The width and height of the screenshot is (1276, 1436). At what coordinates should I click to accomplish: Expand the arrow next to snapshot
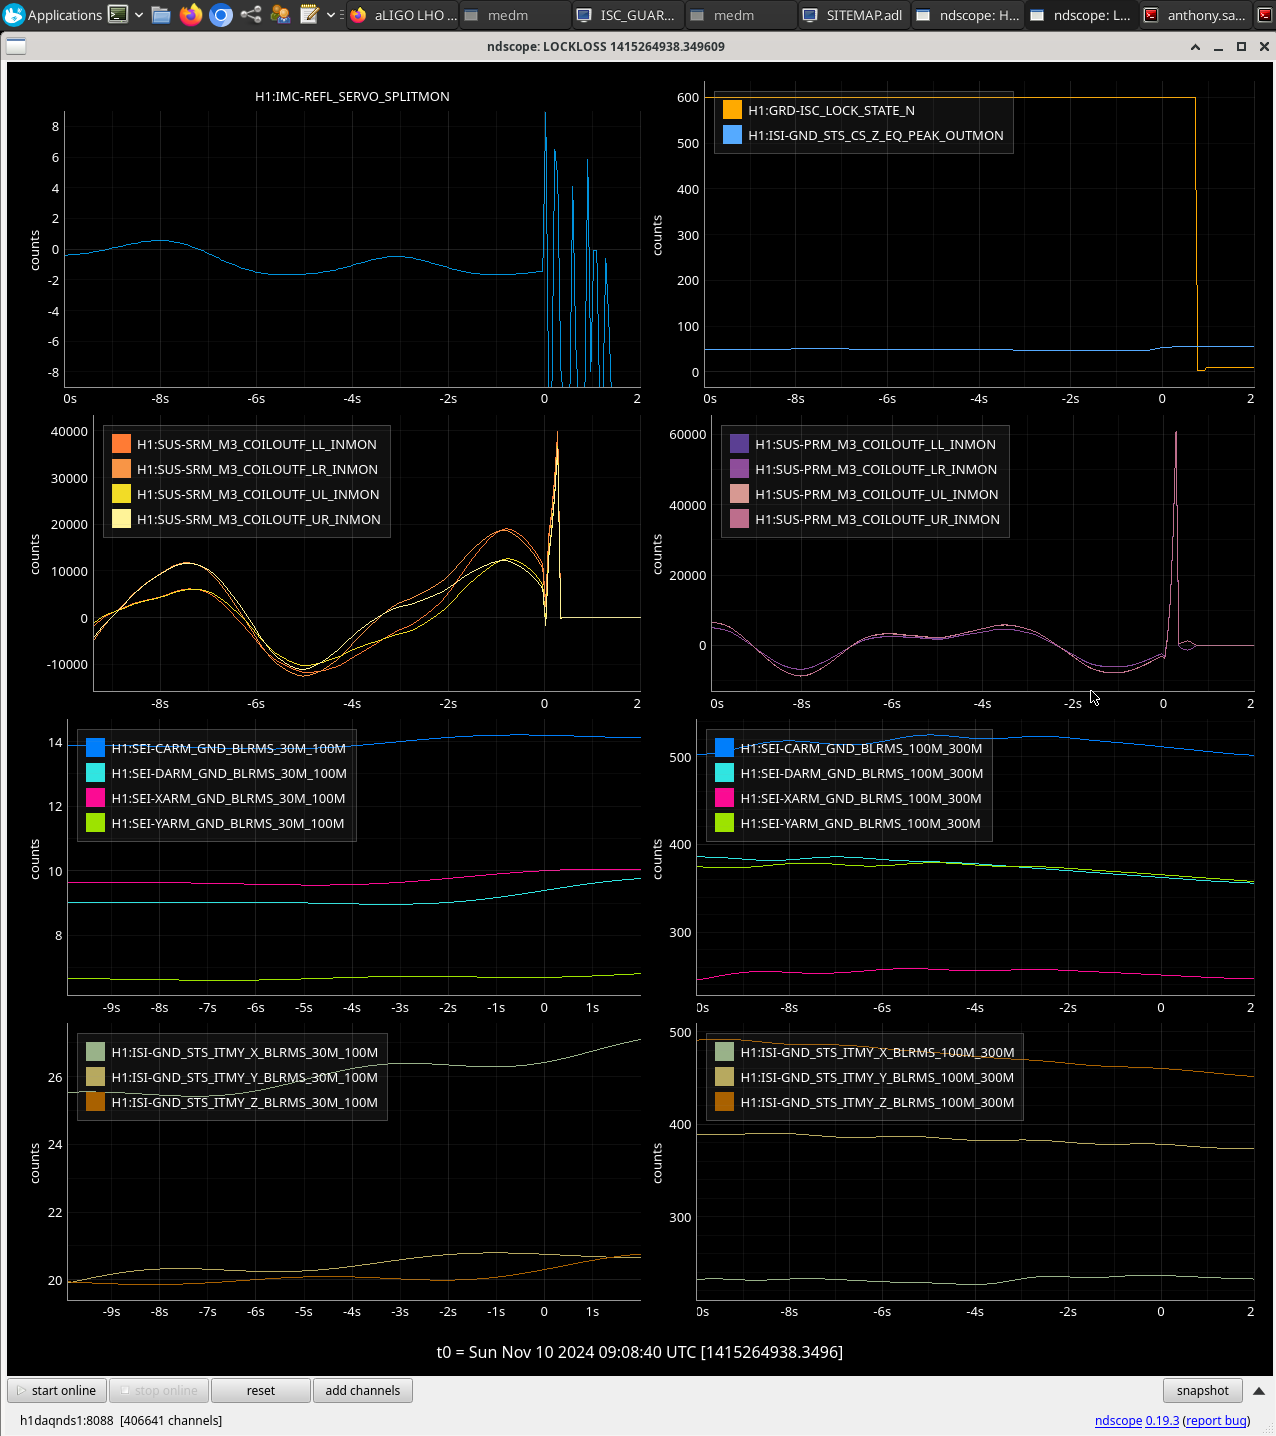tap(1259, 1391)
